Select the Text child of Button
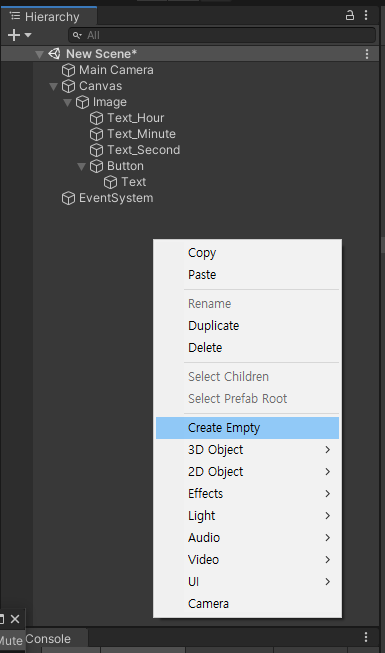 click(x=134, y=182)
